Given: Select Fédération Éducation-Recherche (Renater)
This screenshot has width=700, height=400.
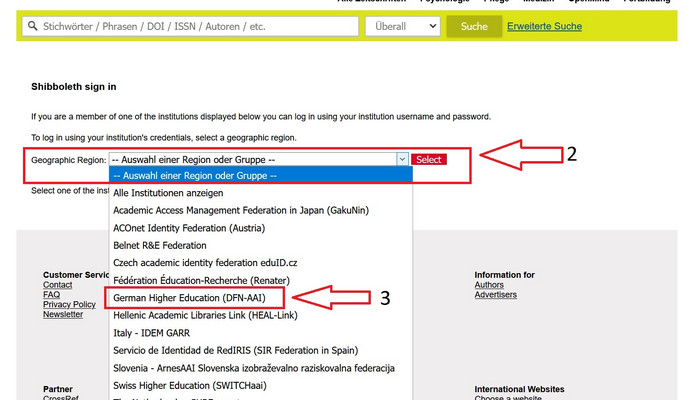Looking at the screenshot, I should point(261,280).
